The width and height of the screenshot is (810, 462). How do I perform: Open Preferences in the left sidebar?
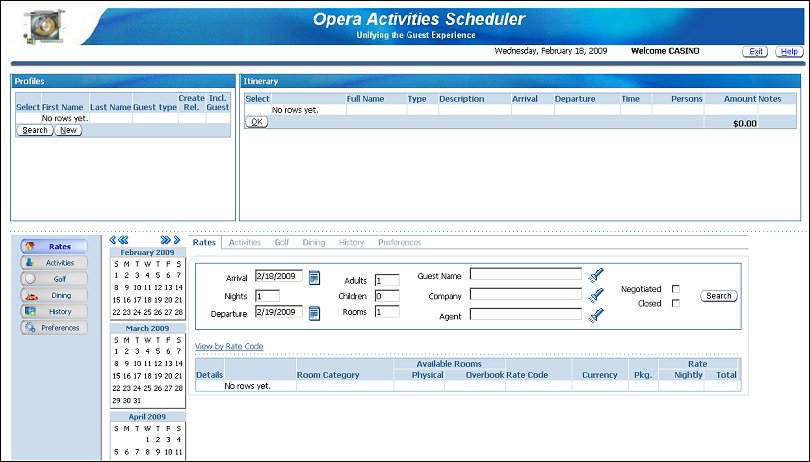click(53, 328)
